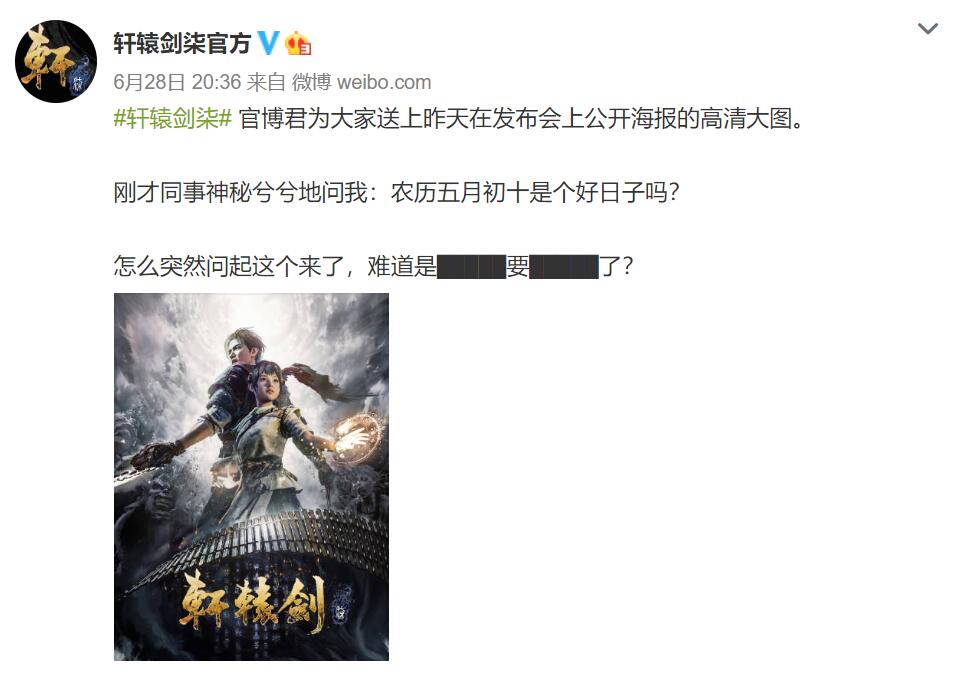
Task: Click the blue V verified badge
Action: pyautogui.click(x=268, y=42)
